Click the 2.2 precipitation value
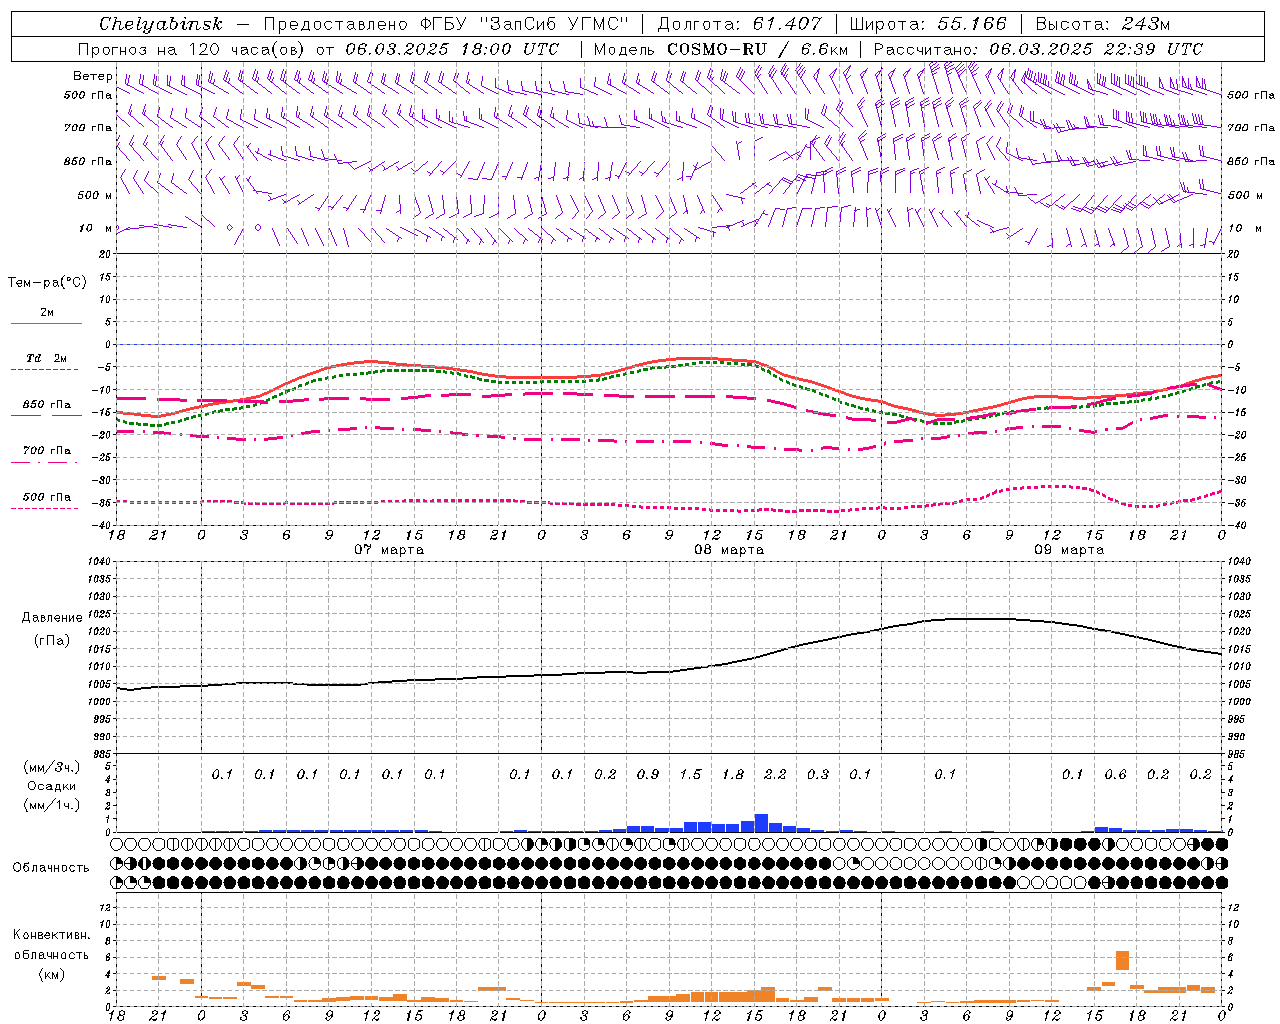This screenshot has height=1024, width=1280. click(775, 774)
